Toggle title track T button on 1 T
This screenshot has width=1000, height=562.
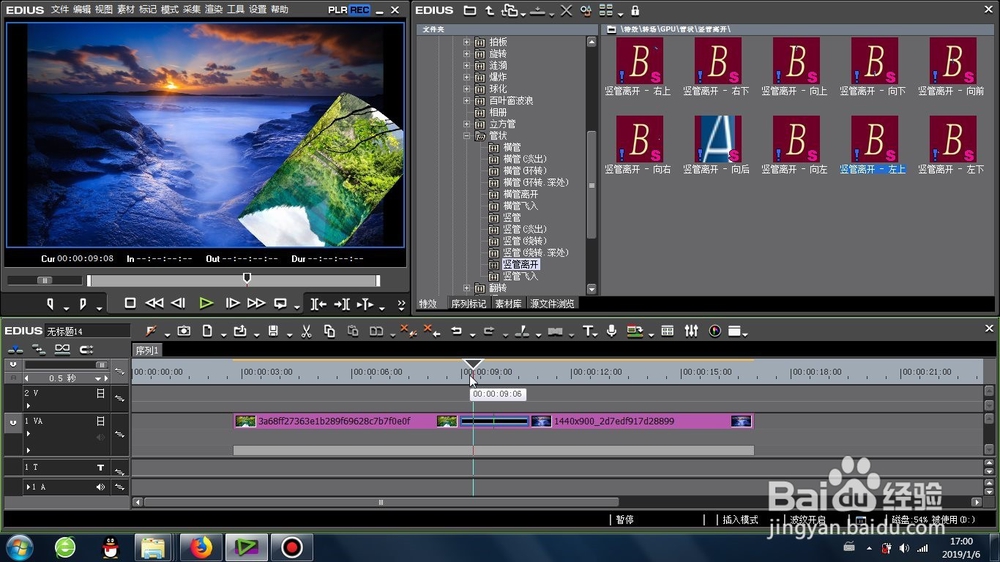[x=100, y=468]
